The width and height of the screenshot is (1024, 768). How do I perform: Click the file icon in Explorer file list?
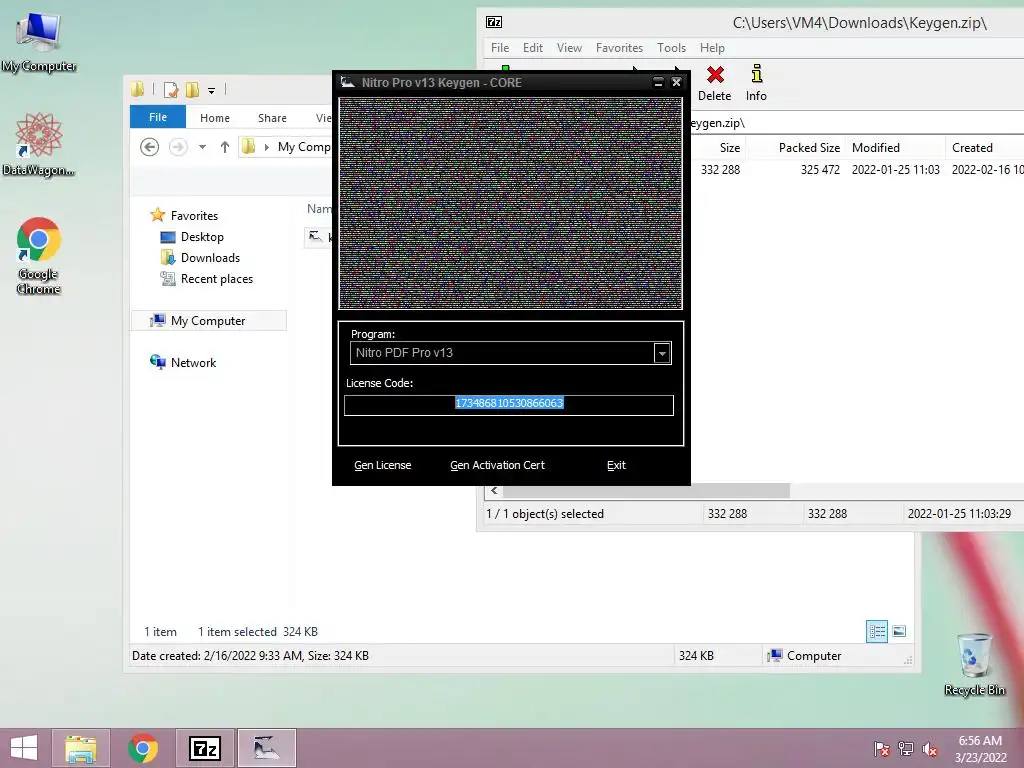pyautogui.click(x=315, y=236)
